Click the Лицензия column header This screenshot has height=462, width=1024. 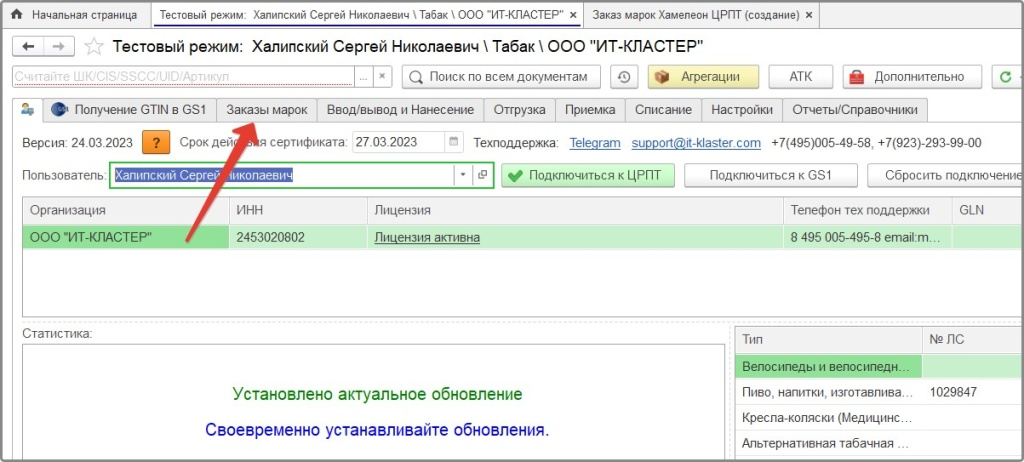[x=575, y=210]
